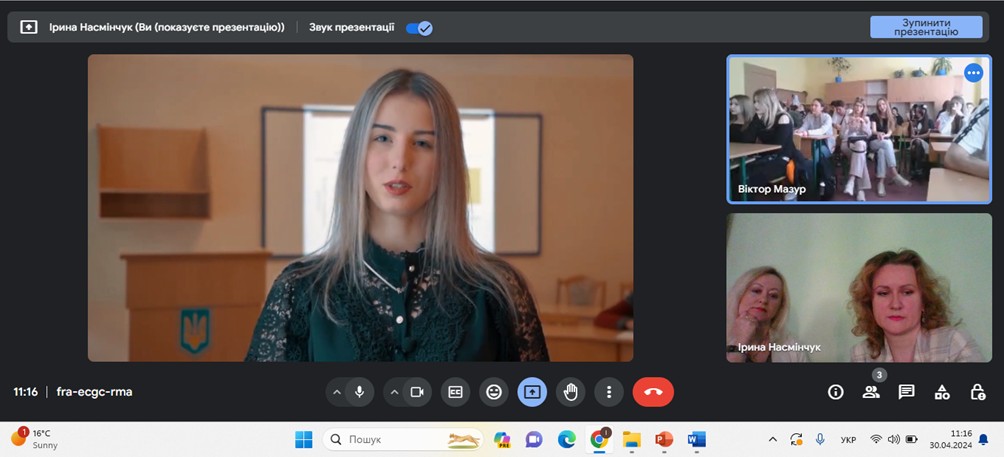
Task: Open the activities panel
Action: tap(942, 392)
